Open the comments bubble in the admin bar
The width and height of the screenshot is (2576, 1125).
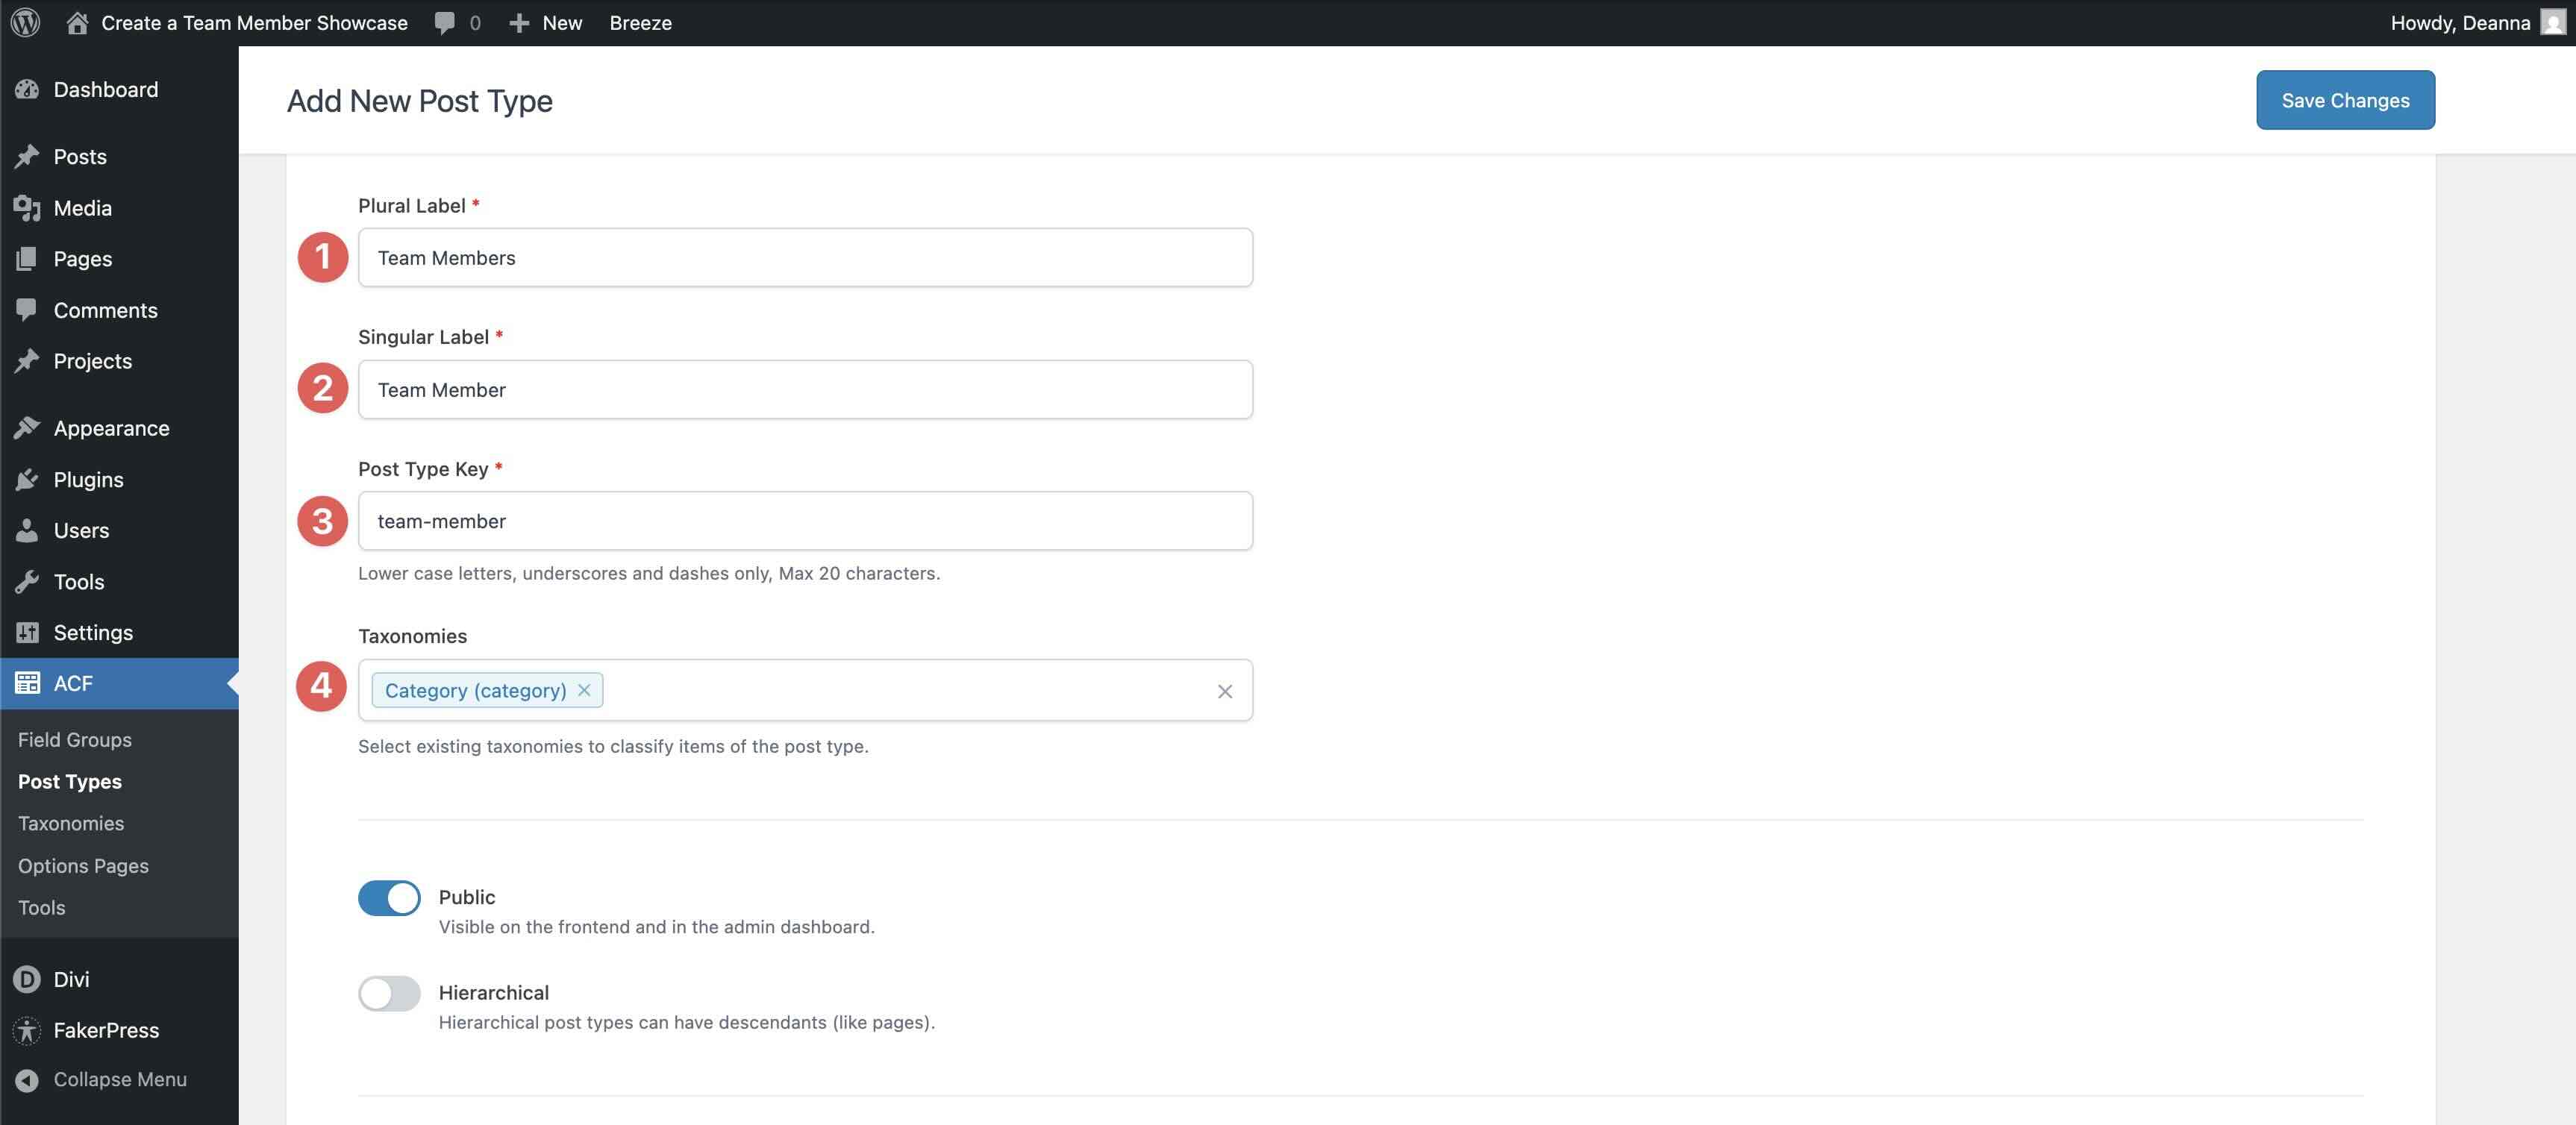[442, 22]
